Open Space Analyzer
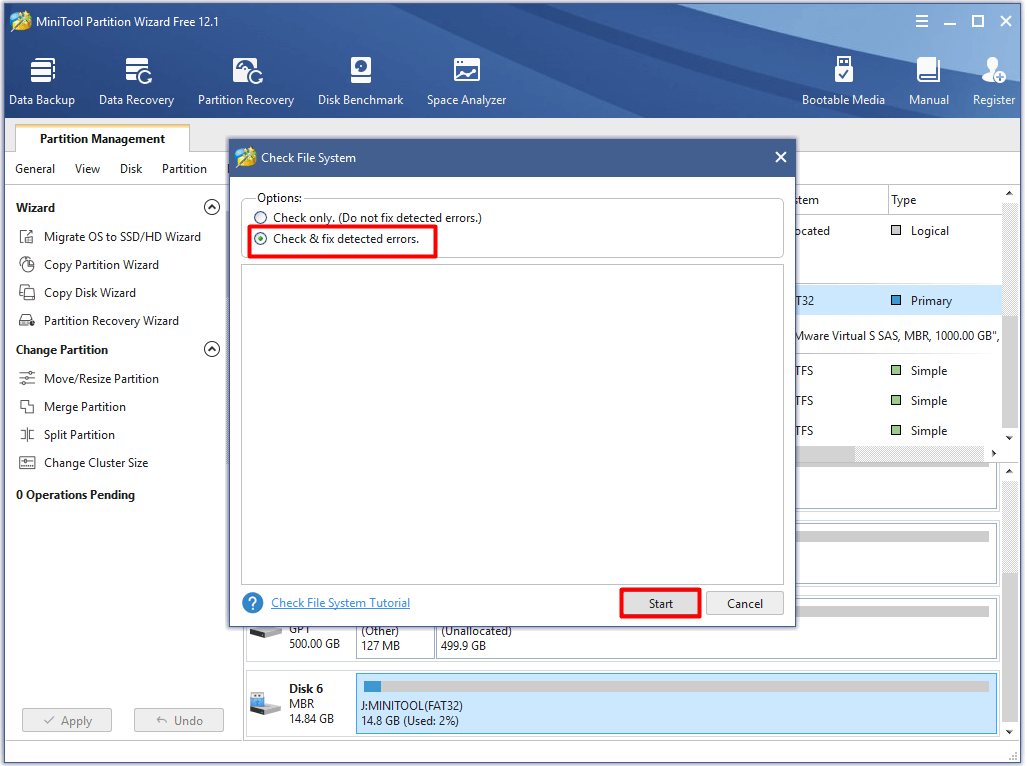Viewport: 1027px width, 766px height. [466, 81]
